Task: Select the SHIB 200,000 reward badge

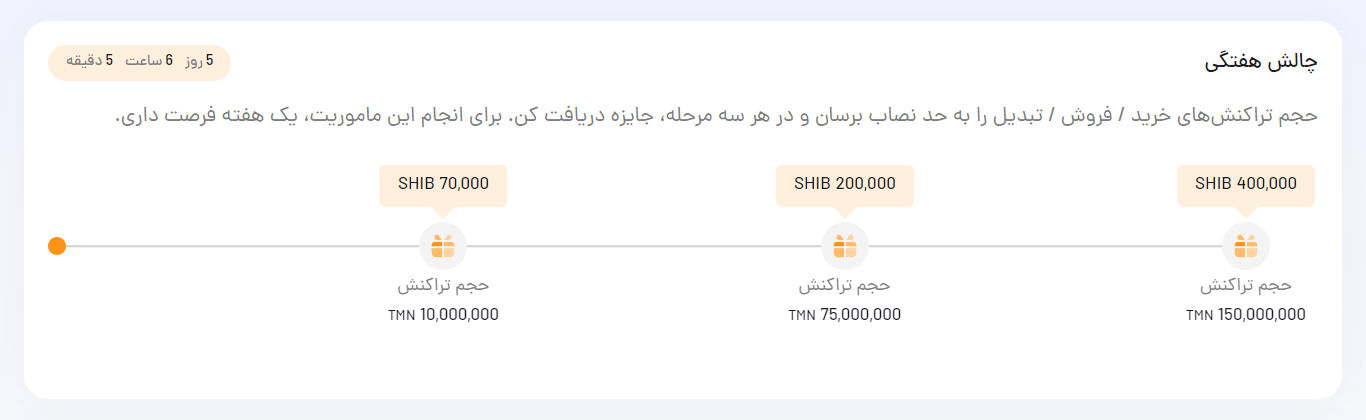Action: (x=845, y=185)
